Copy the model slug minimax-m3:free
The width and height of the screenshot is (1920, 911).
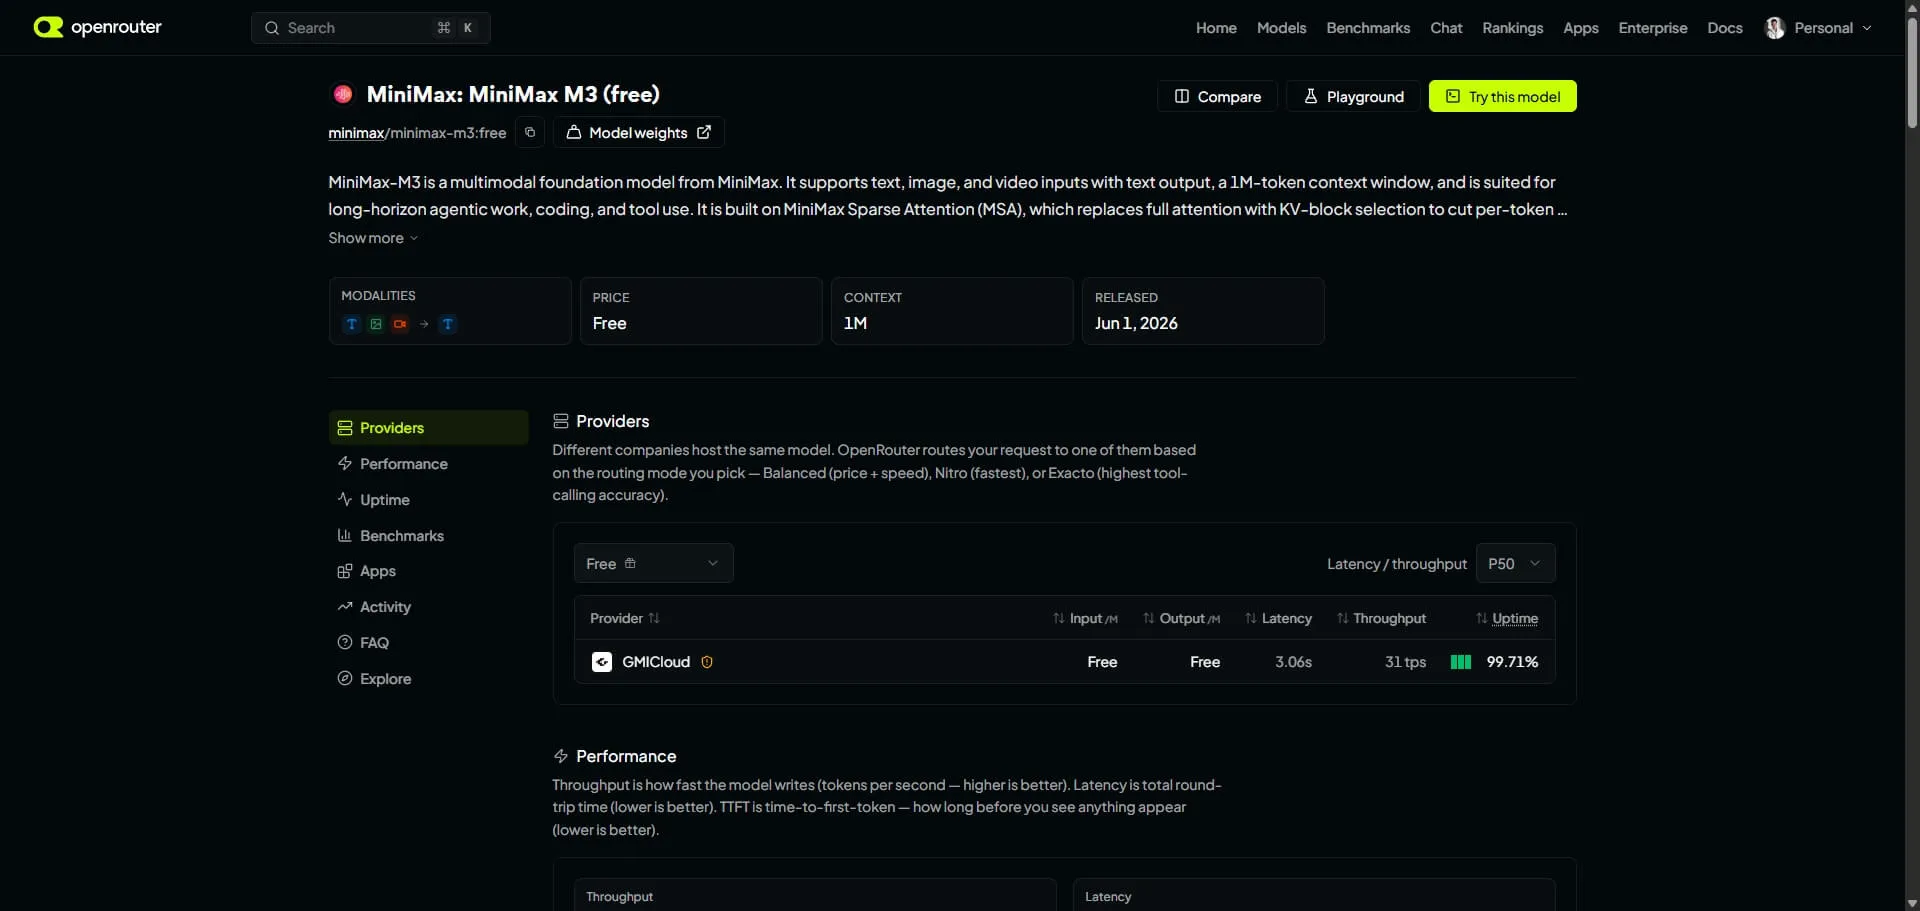[x=530, y=132]
